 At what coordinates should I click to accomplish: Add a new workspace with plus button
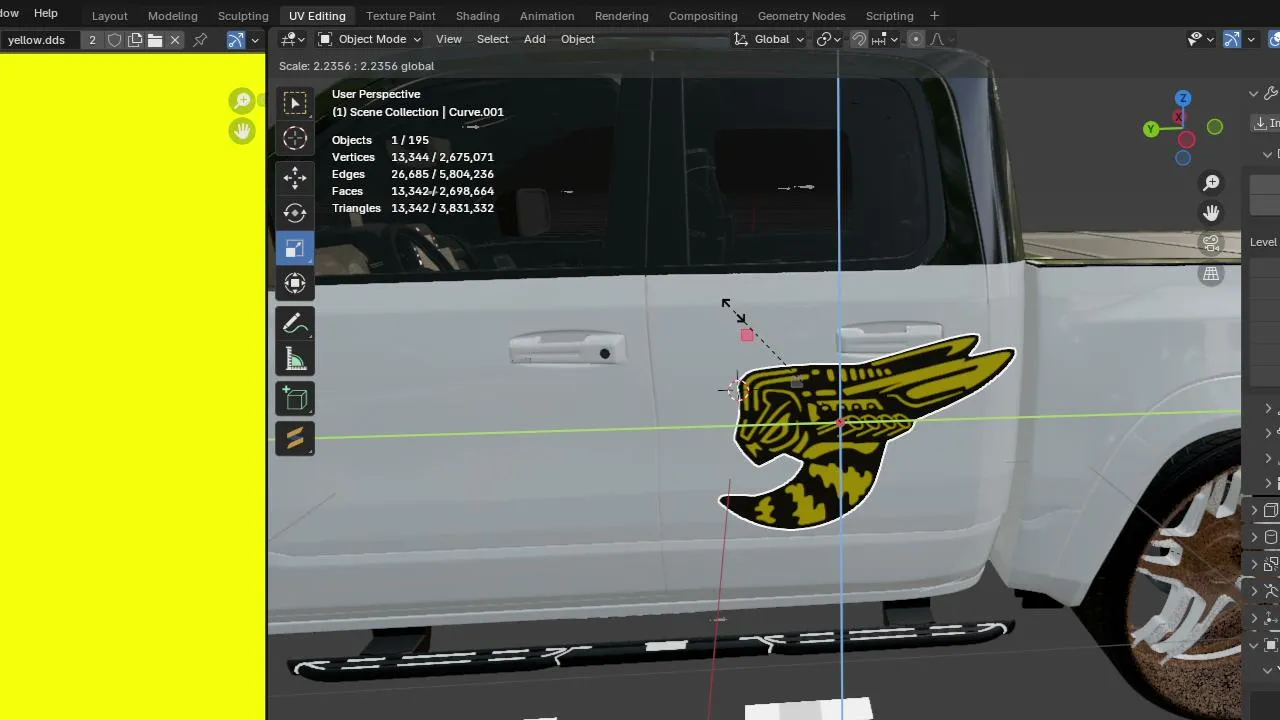tap(935, 16)
